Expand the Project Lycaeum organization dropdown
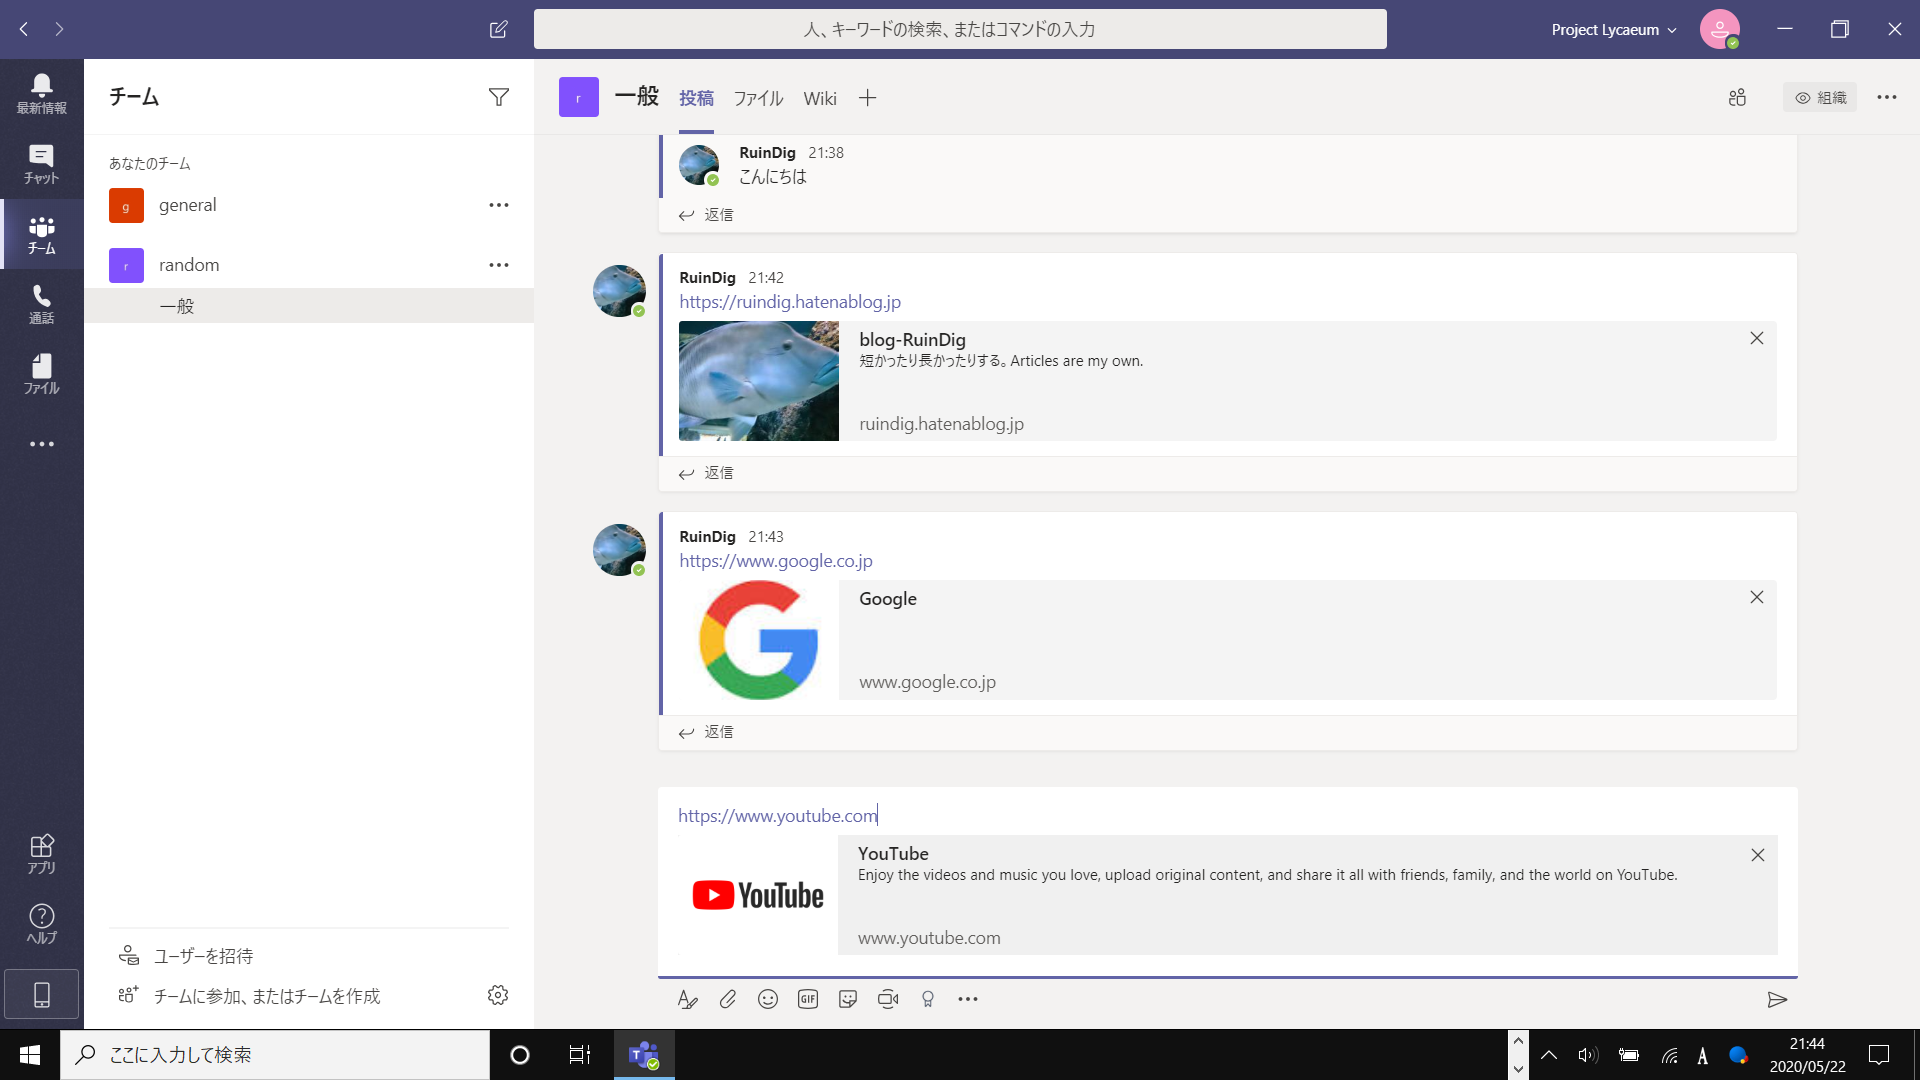 pos(1613,29)
